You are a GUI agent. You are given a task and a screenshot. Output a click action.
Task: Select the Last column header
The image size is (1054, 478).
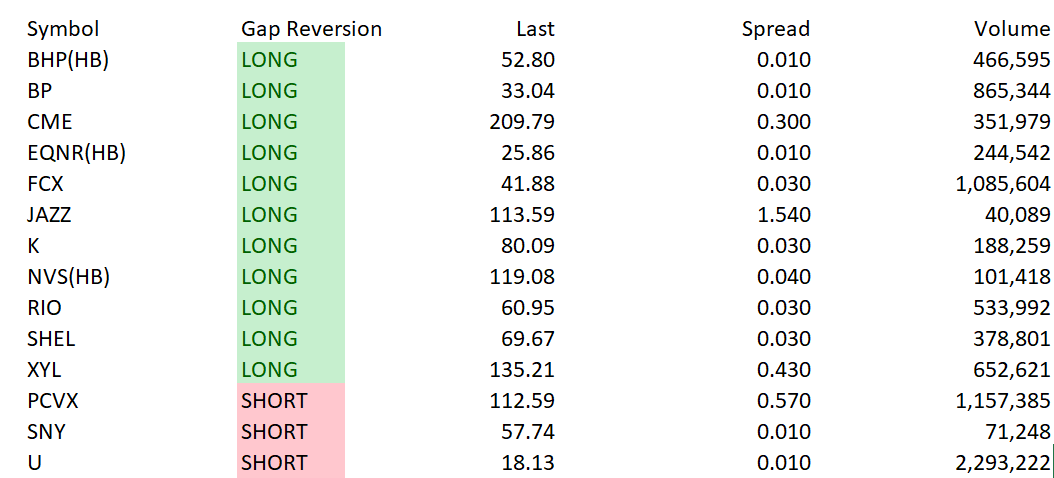535,29
